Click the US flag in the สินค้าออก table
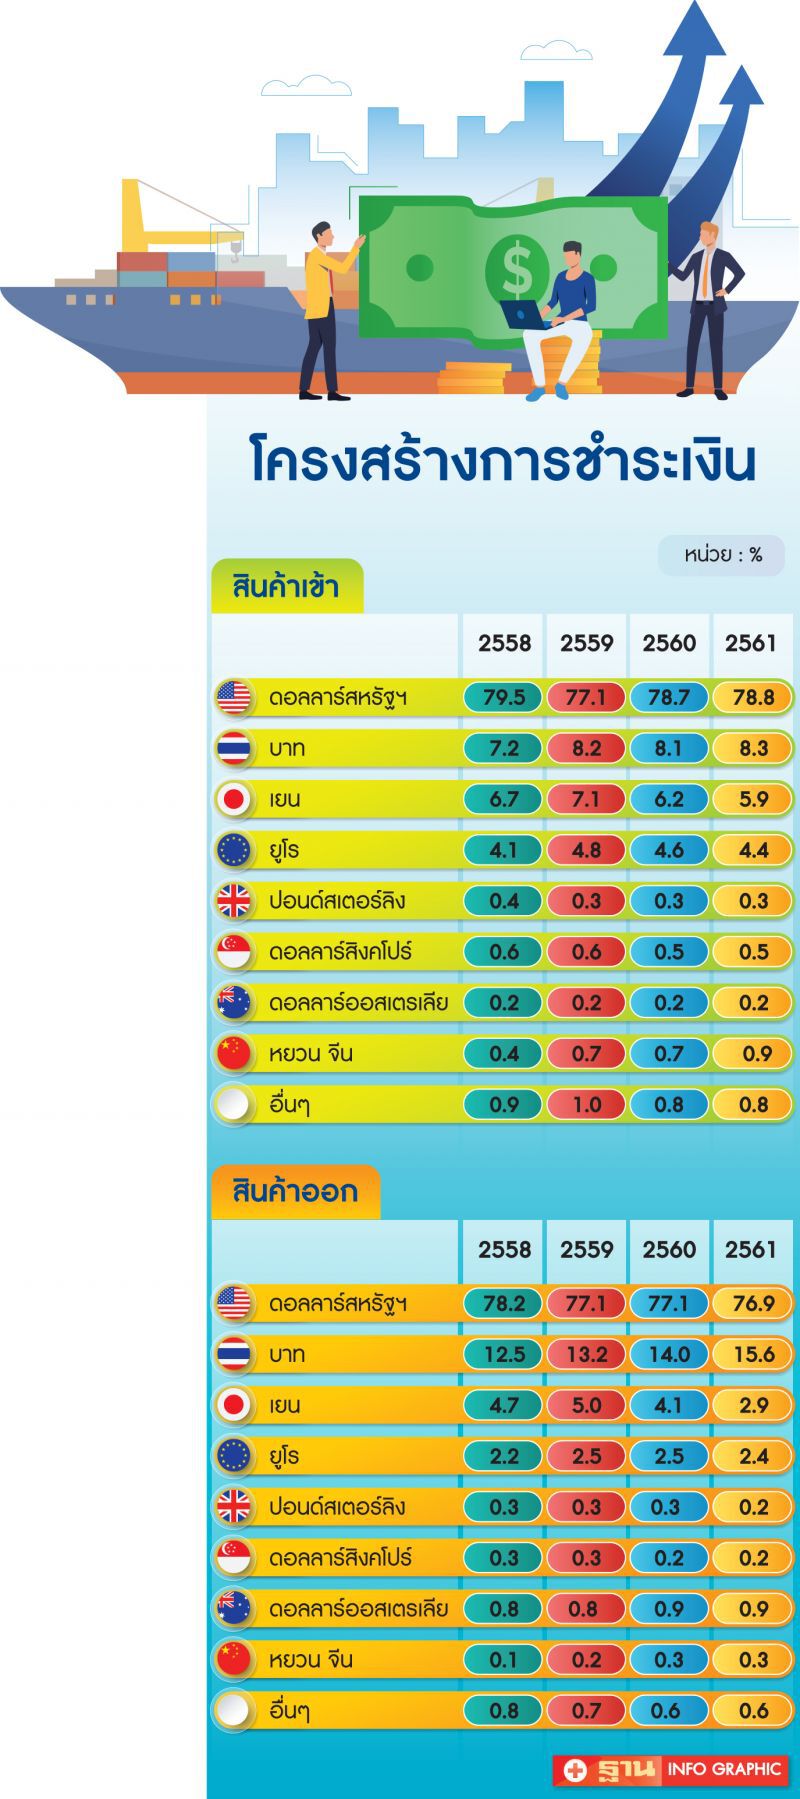This screenshot has height=1799, width=800. 234,1303
